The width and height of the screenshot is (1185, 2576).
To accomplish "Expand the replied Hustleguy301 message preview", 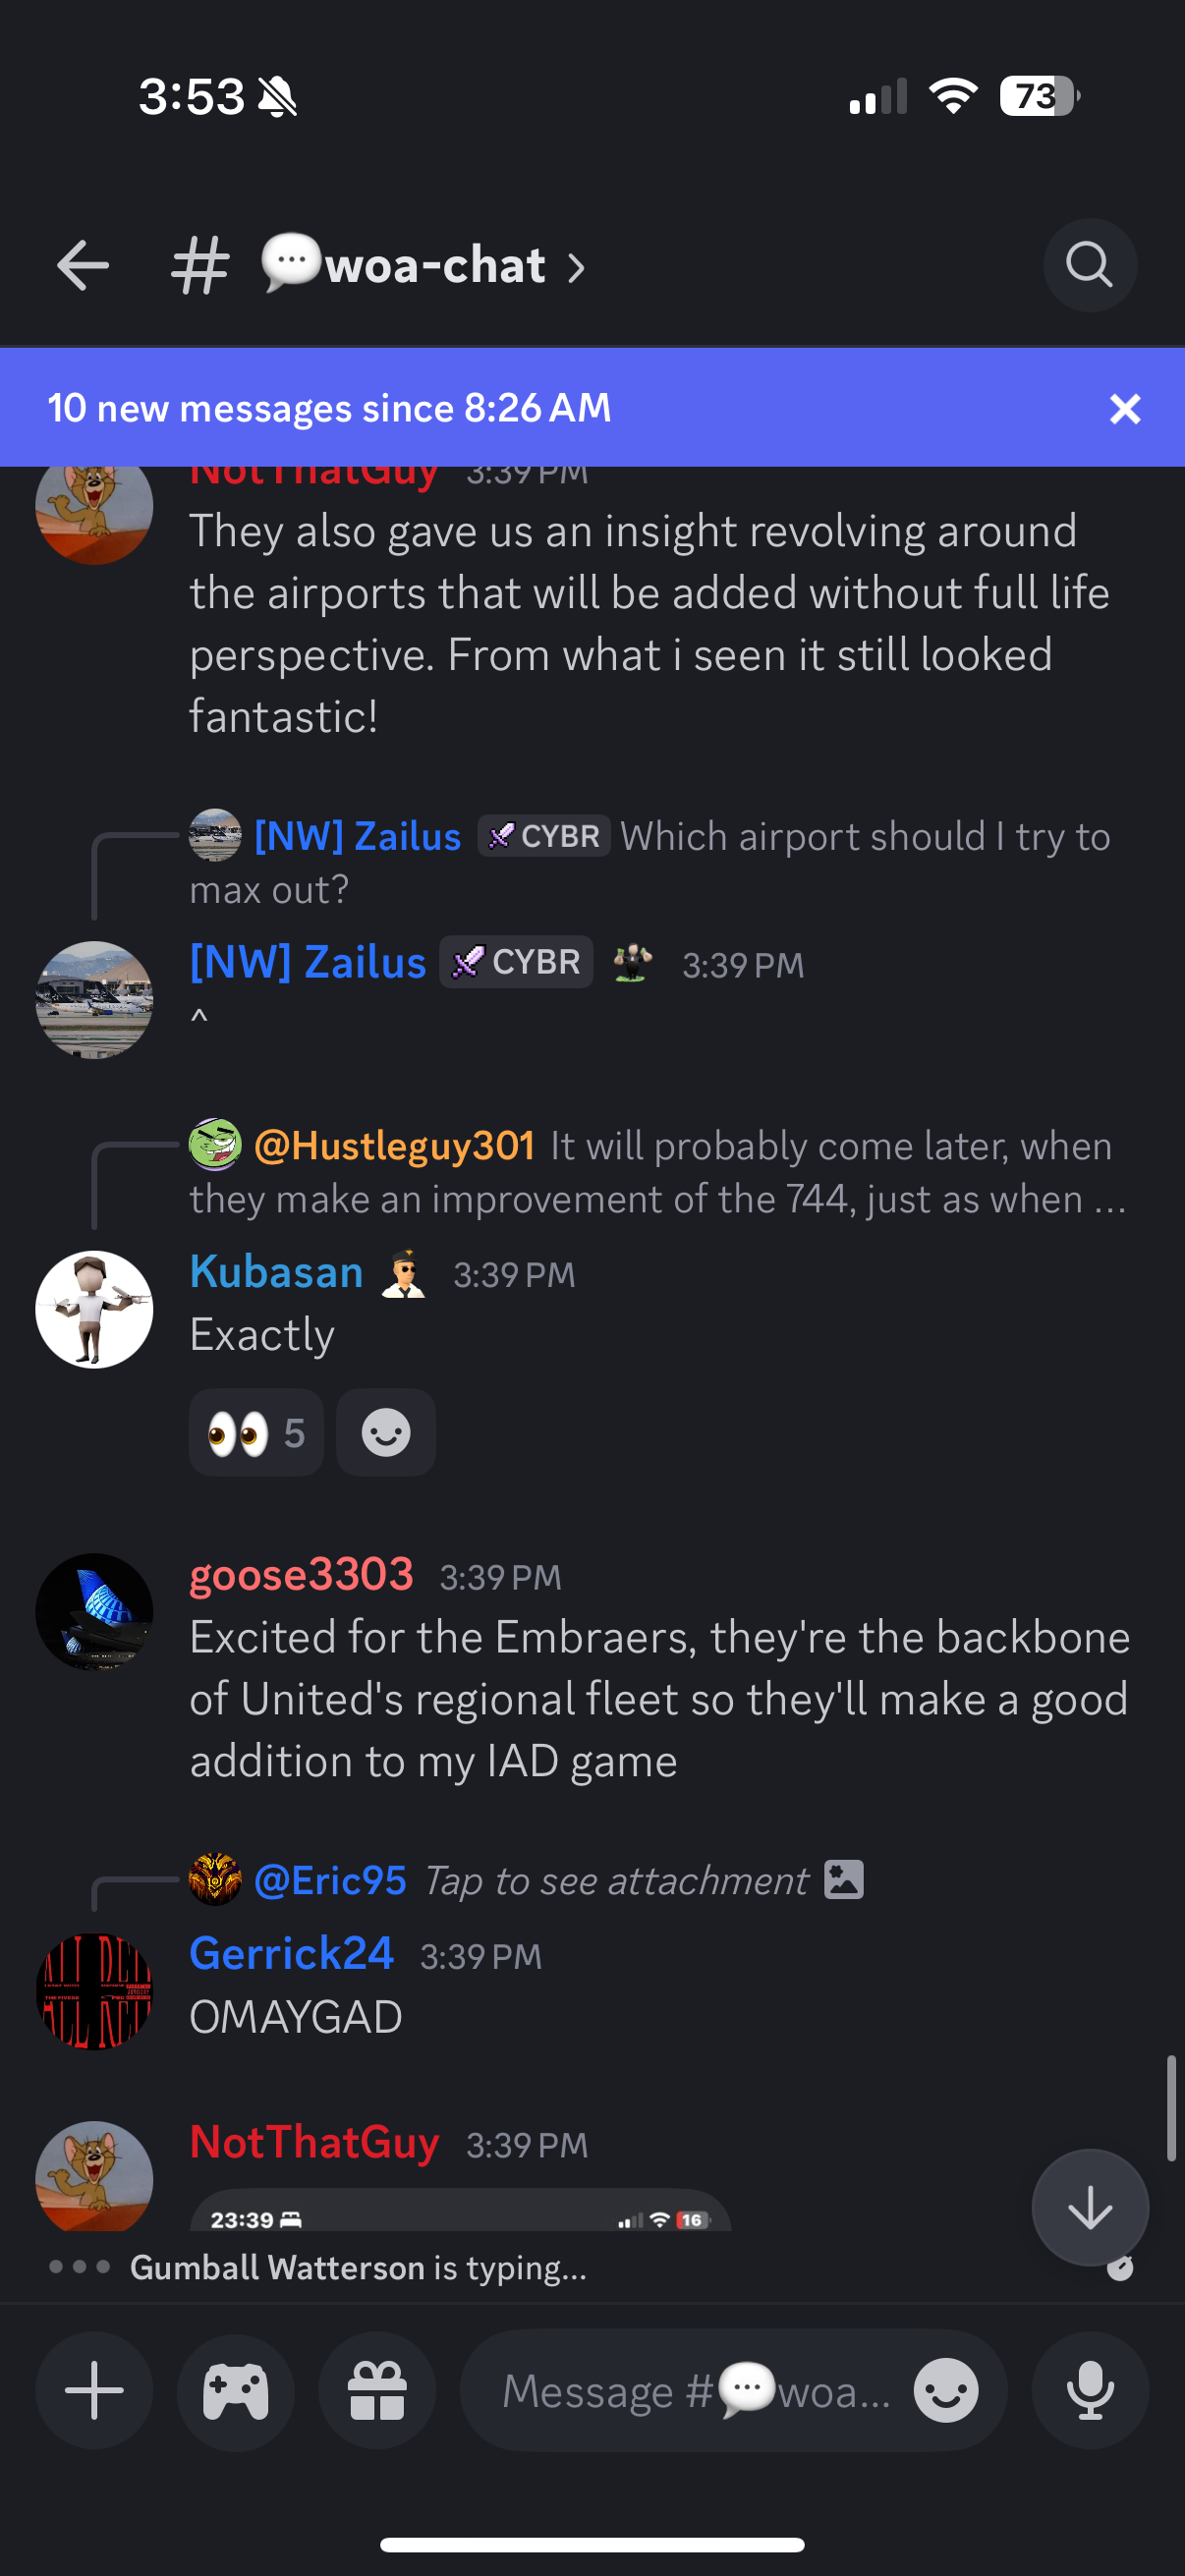I will pos(659,1172).
